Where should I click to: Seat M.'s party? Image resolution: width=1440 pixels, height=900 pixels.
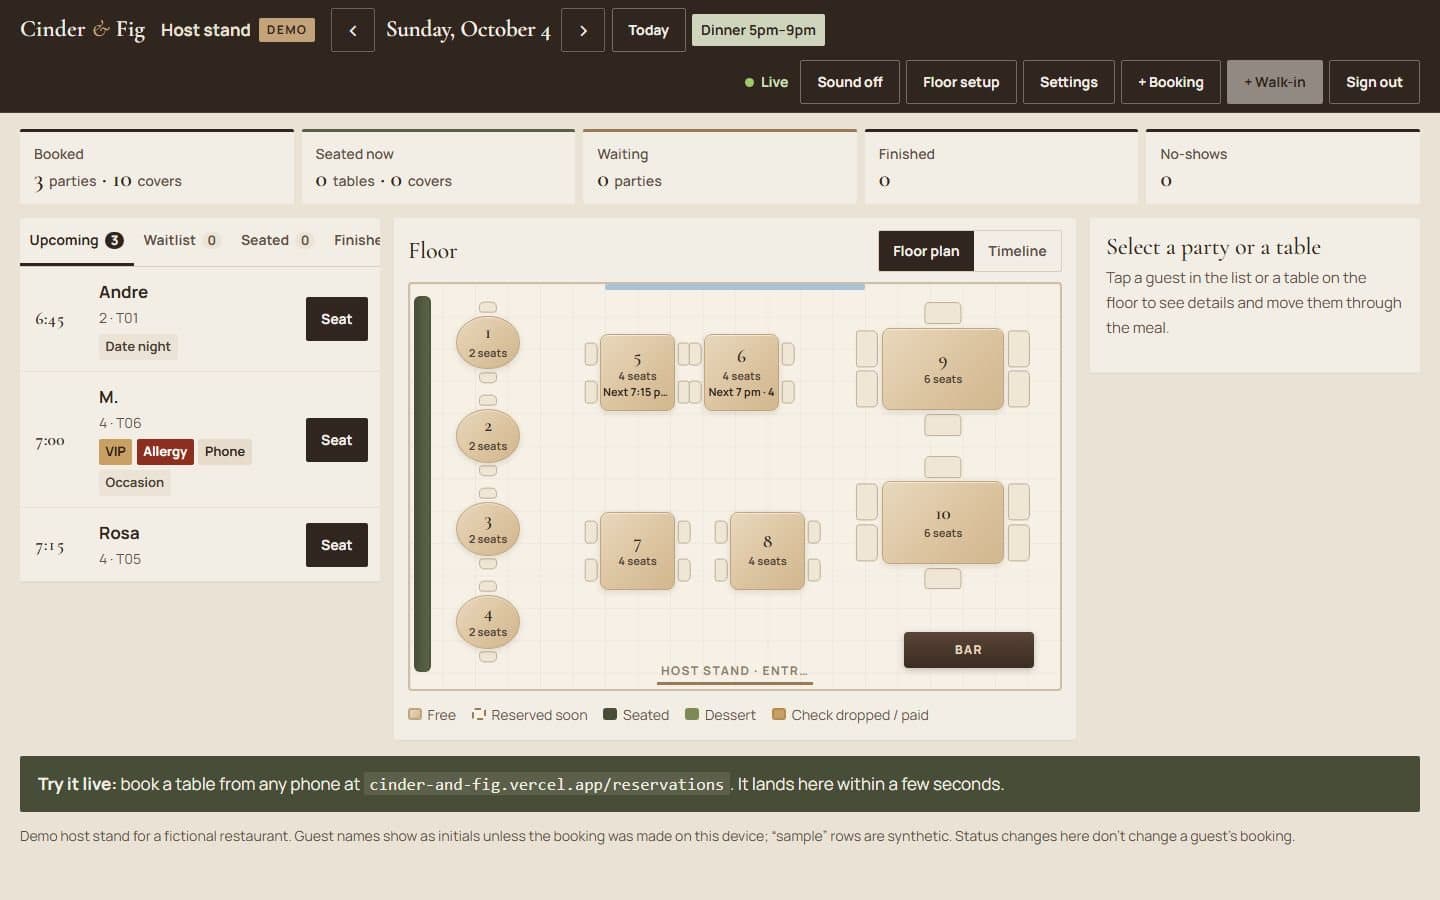[337, 440]
